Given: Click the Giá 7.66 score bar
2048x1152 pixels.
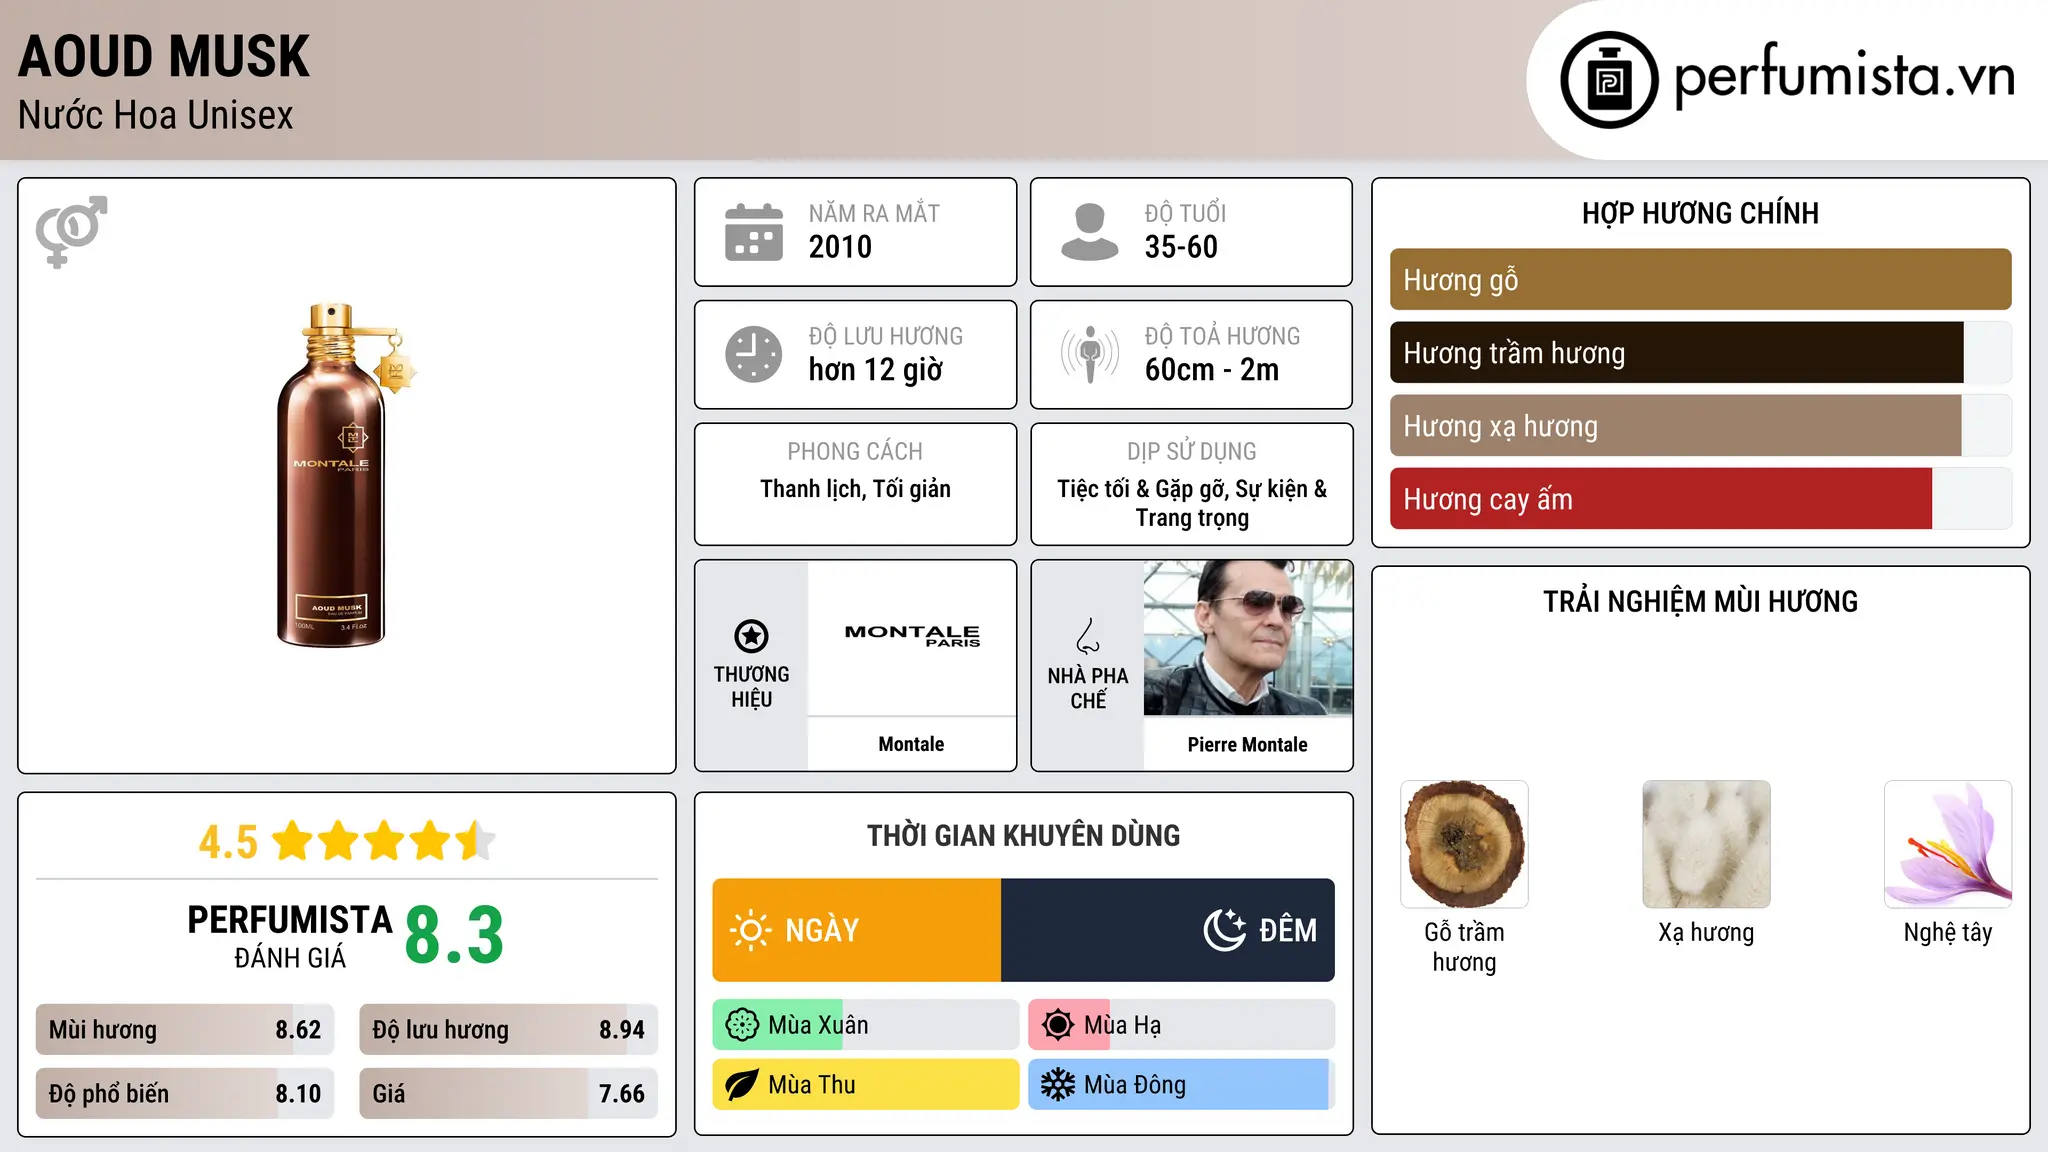Looking at the screenshot, I should click(x=509, y=1094).
